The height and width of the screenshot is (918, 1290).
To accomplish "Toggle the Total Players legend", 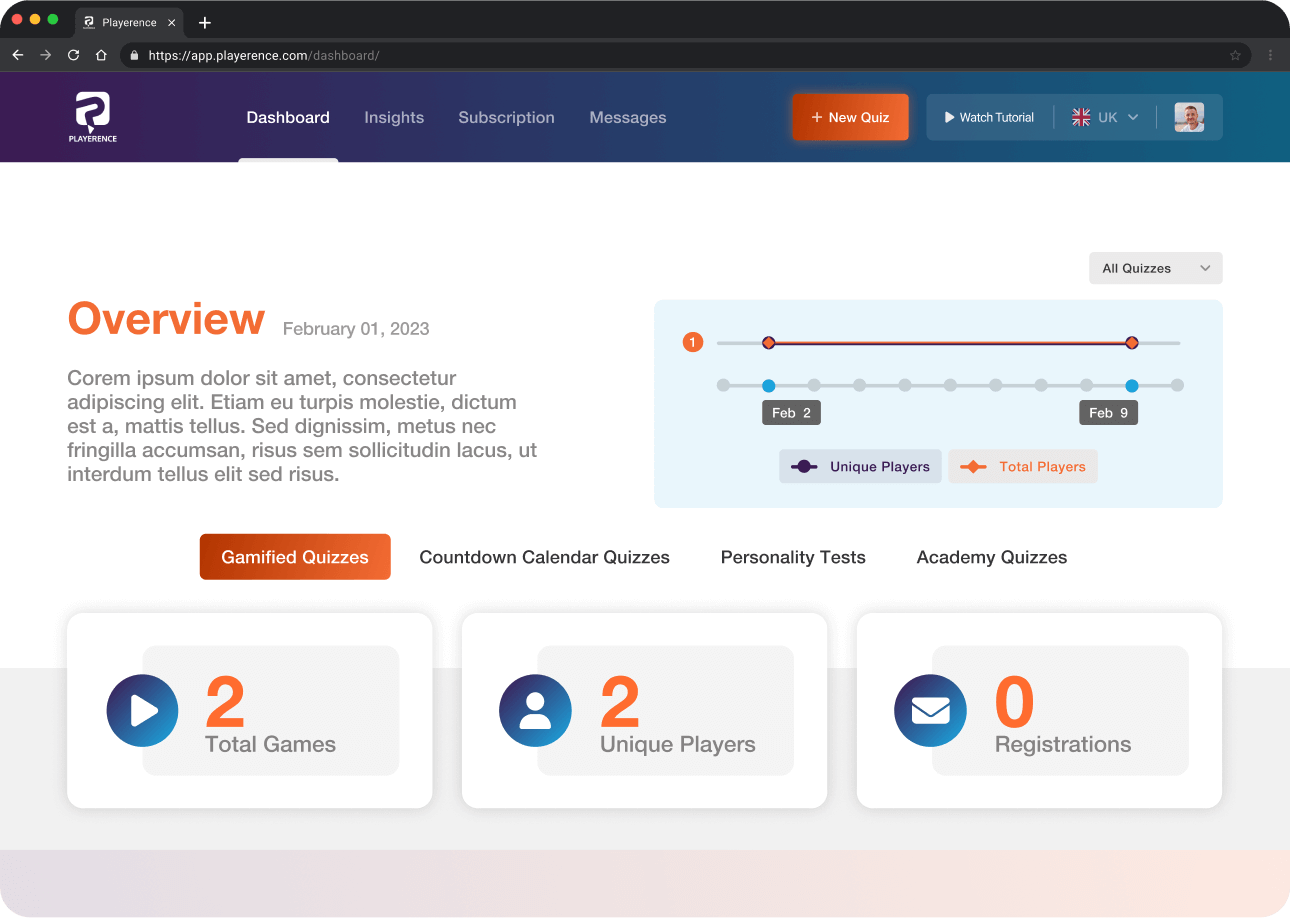I will pos(1023,466).
